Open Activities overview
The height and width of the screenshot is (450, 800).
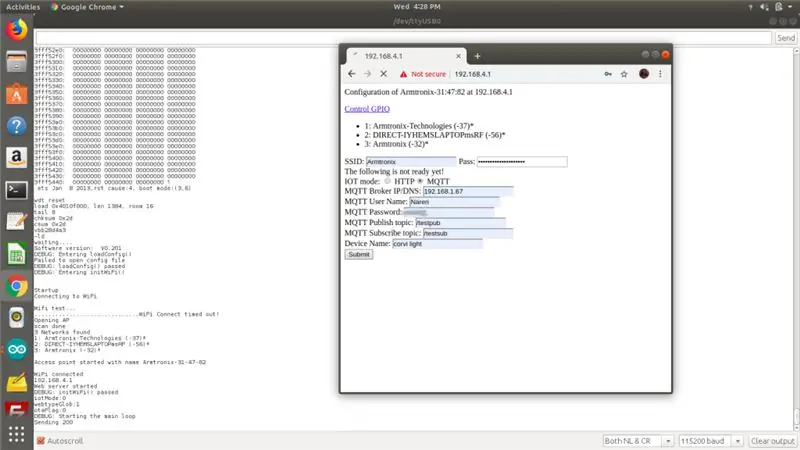(x=22, y=7)
